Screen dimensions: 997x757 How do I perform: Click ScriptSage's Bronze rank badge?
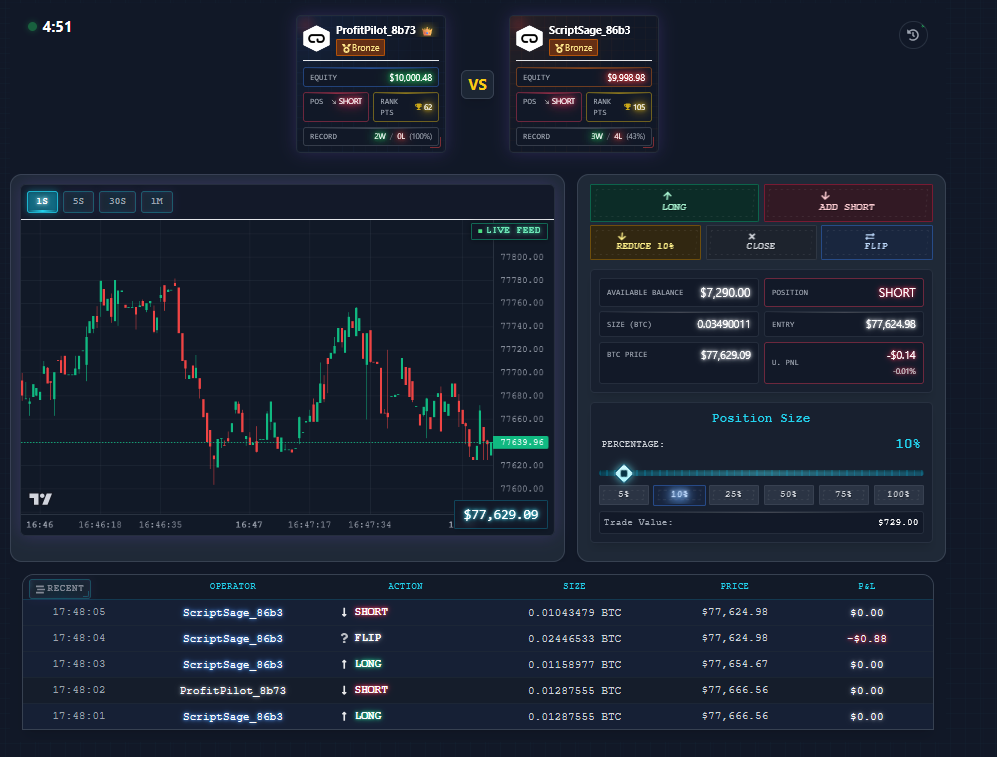(x=574, y=48)
